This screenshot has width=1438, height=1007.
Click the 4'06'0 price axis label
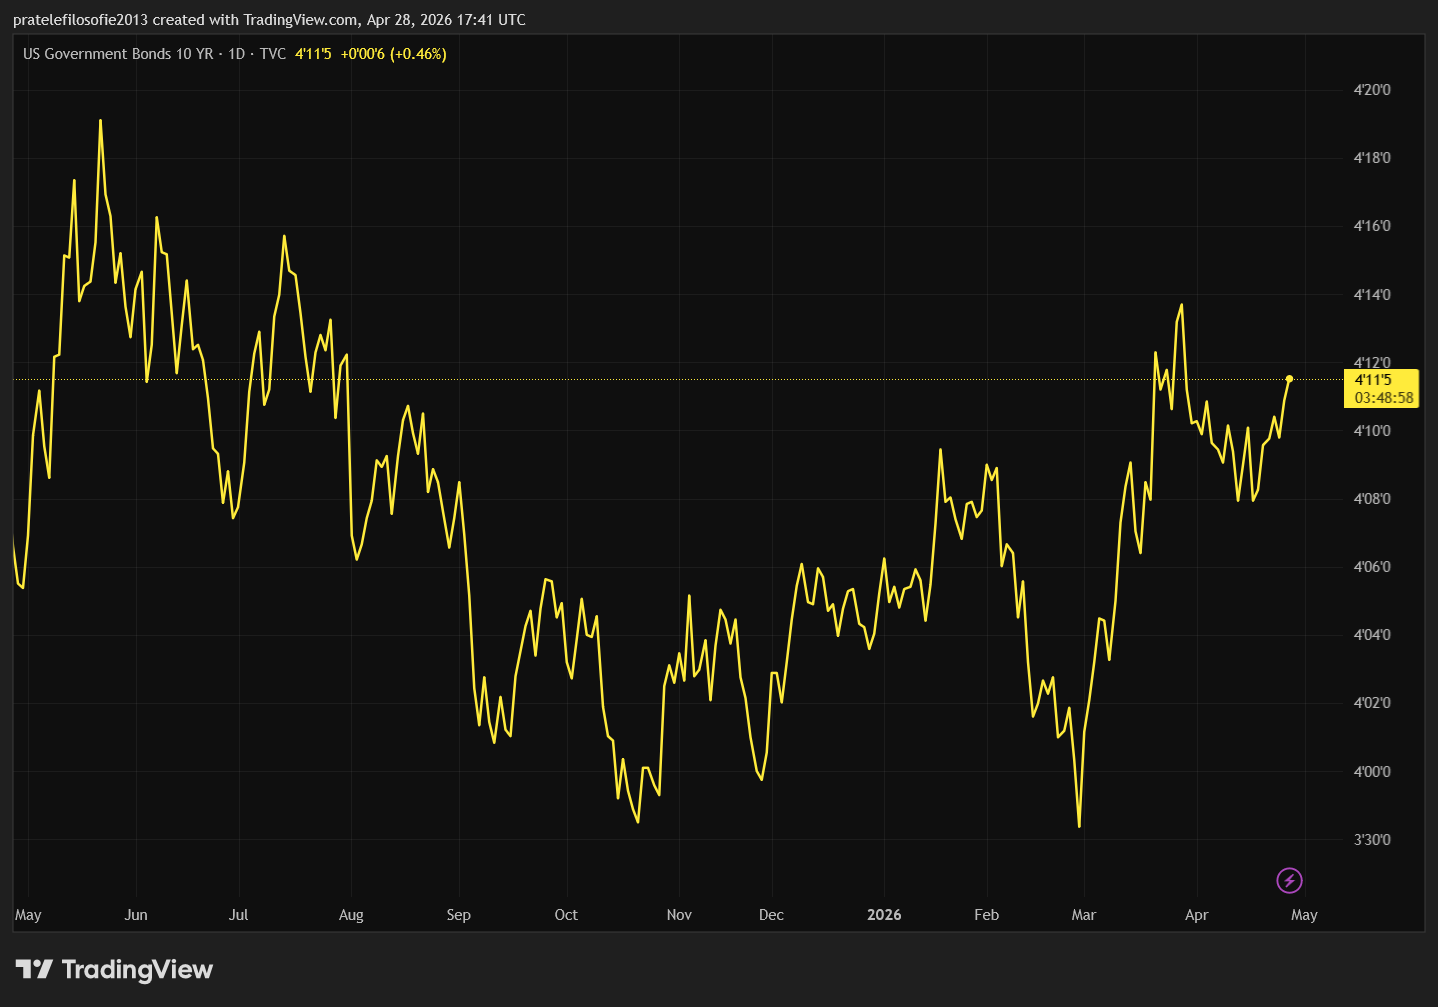[x=1372, y=567]
